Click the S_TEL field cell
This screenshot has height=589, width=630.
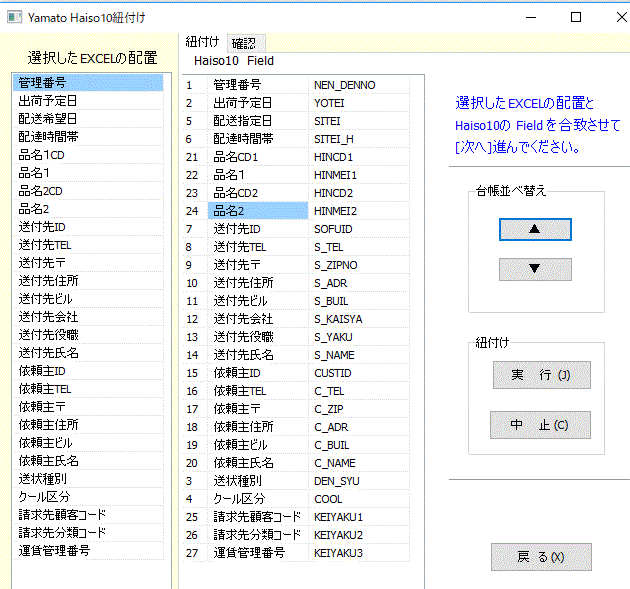[x=359, y=247]
